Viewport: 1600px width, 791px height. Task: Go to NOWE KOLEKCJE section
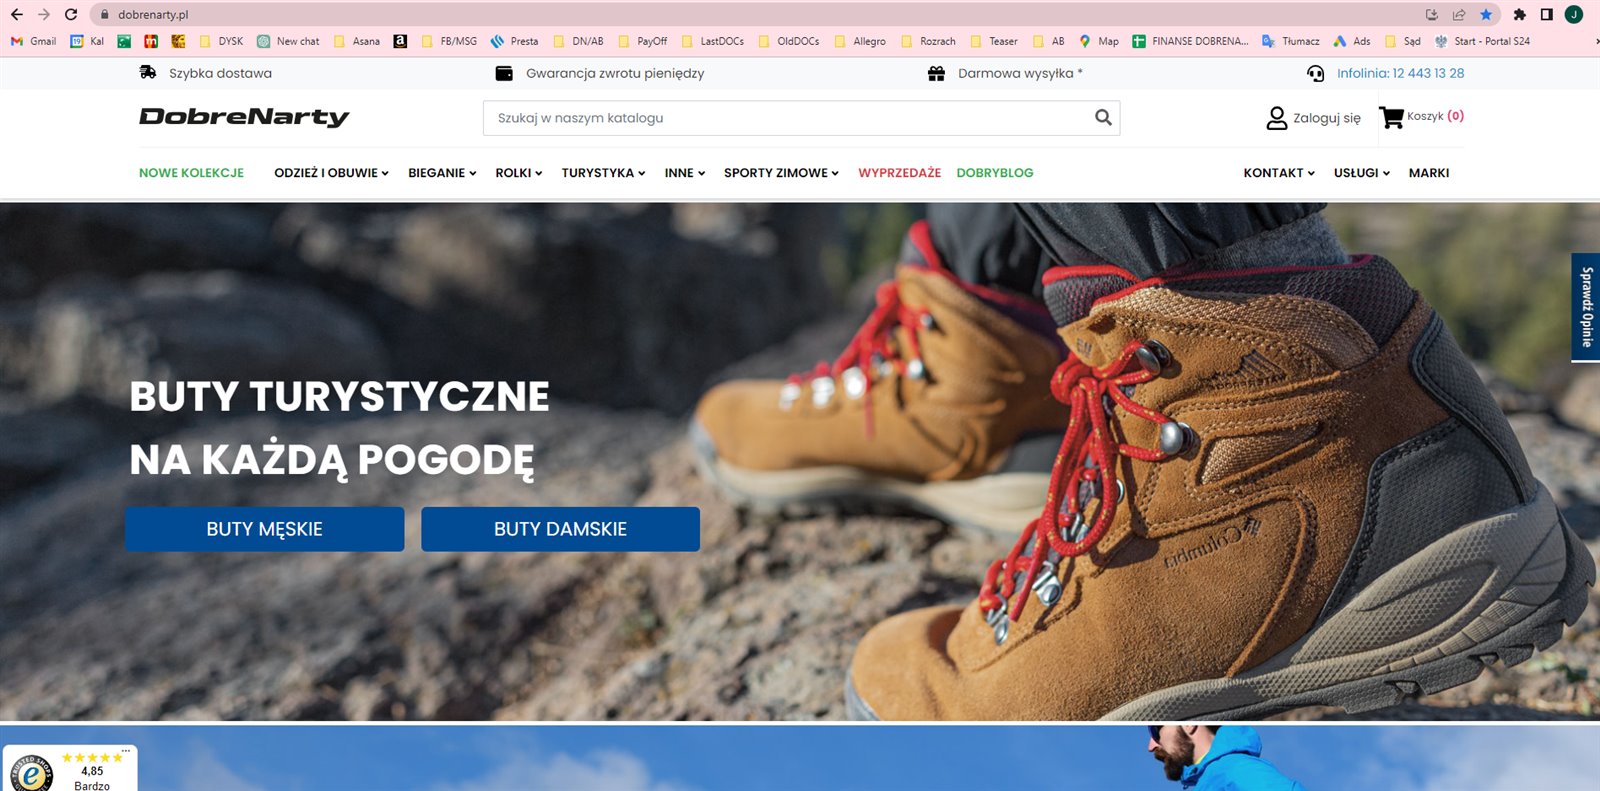coord(191,173)
